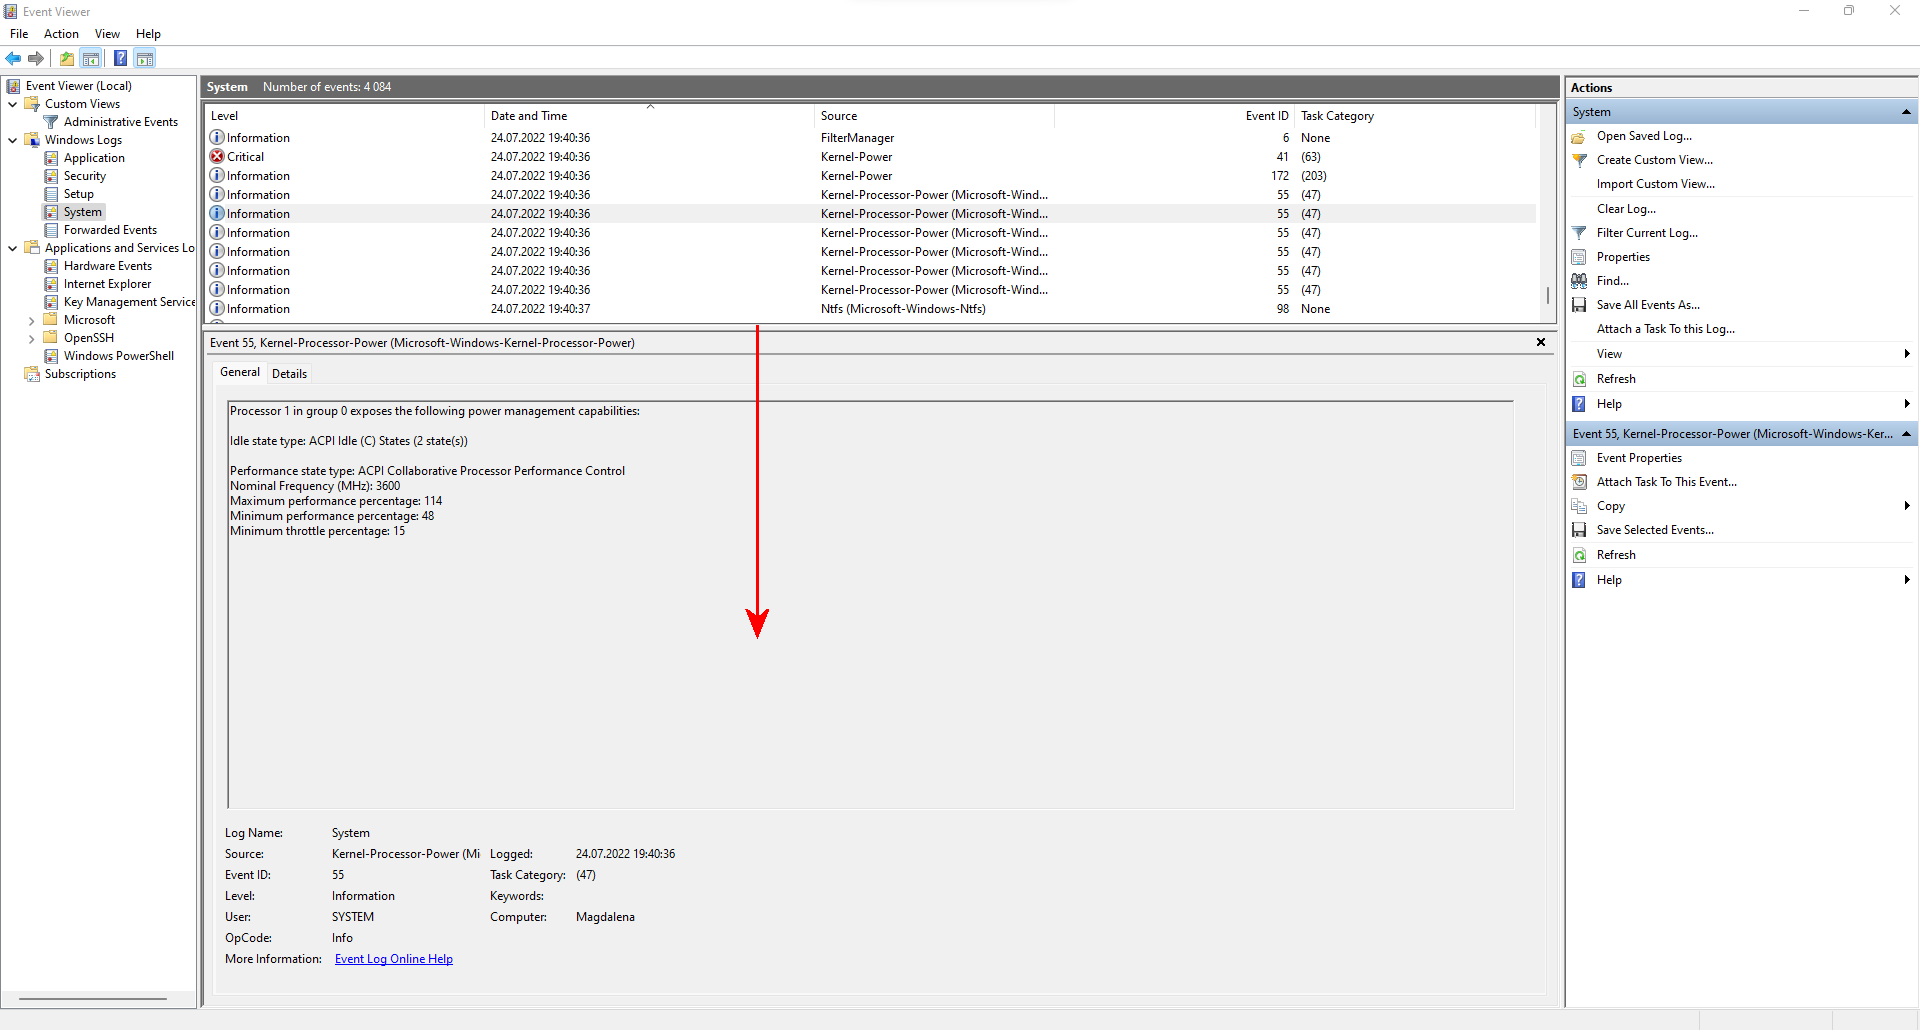Image resolution: width=1920 pixels, height=1030 pixels.
Task: Click the Security log icon in tree
Action: point(51,176)
